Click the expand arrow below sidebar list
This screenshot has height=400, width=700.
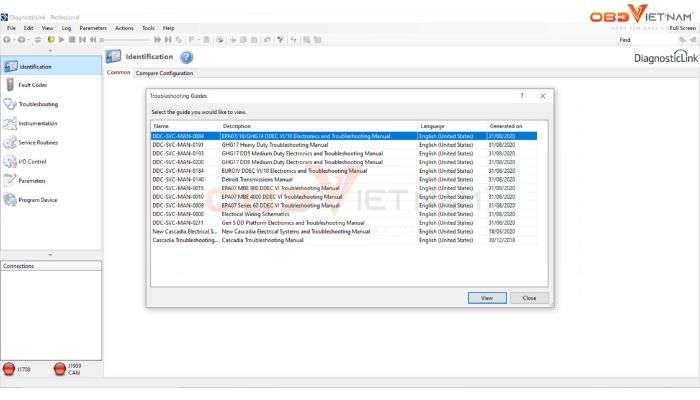tap(50, 254)
